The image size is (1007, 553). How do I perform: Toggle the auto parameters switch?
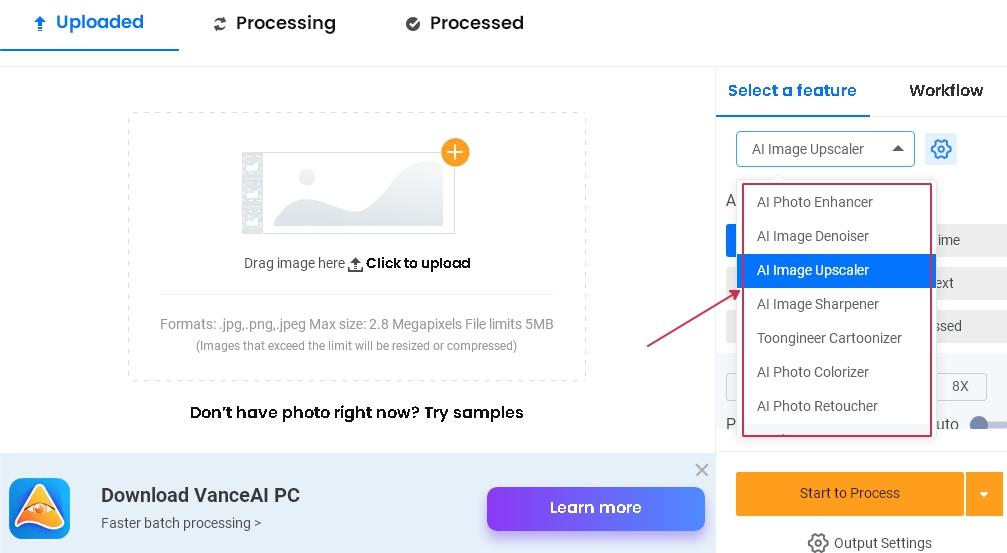click(x=988, y=424)
